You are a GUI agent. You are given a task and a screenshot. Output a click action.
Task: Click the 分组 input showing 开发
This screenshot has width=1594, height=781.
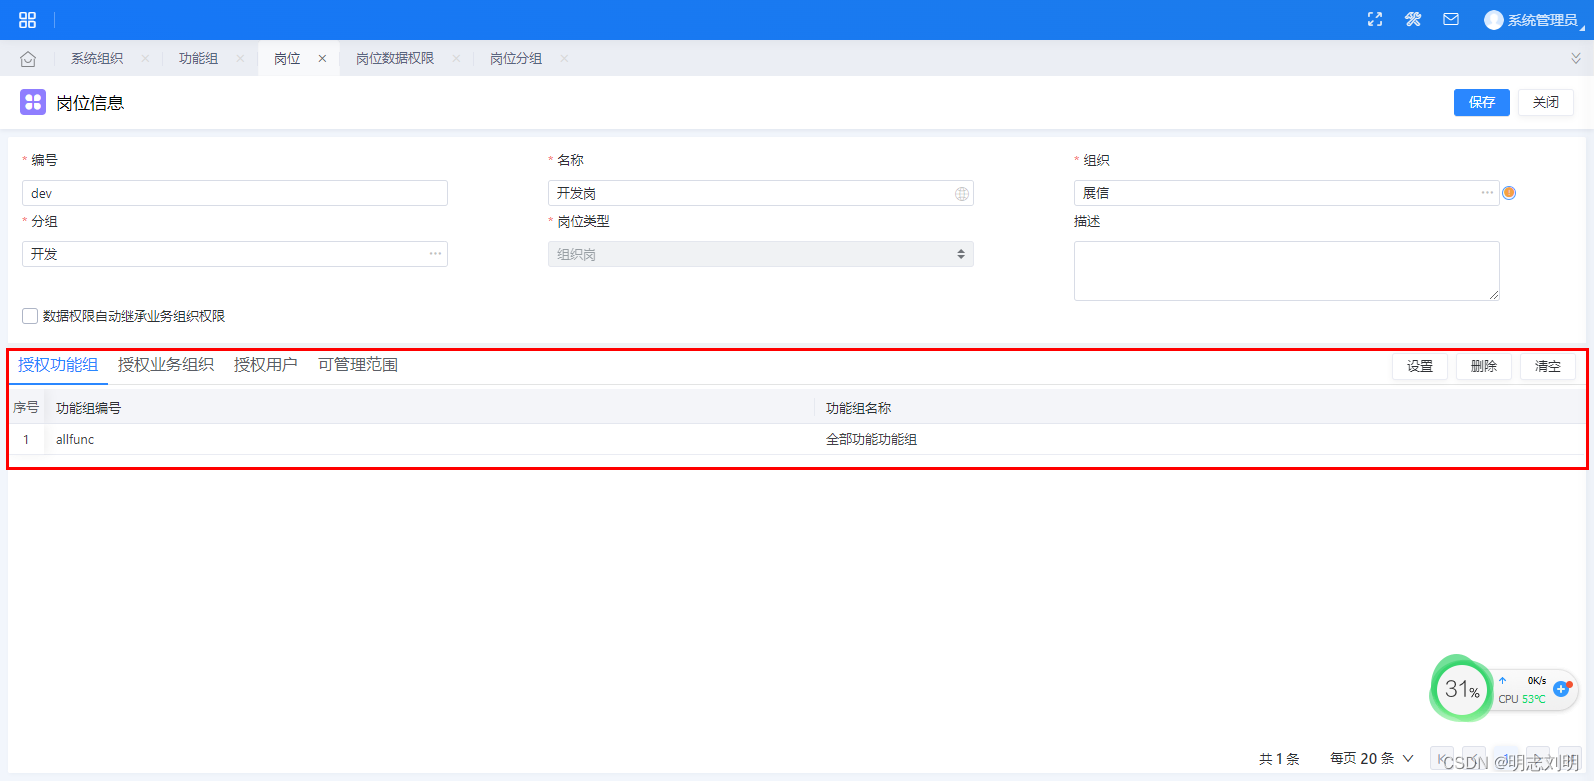coord(235,254)
